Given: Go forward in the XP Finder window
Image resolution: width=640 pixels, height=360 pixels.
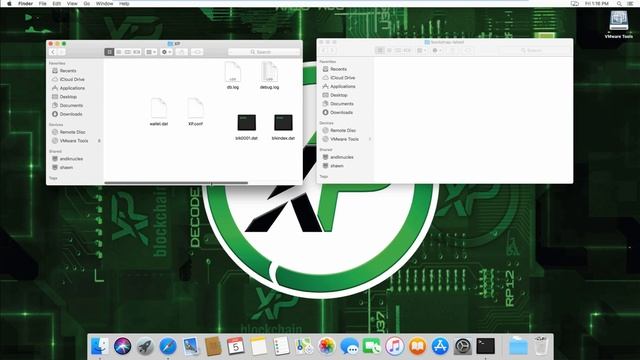Looking at the screenshot, I should pyautogui.click(x=61, y=52).
